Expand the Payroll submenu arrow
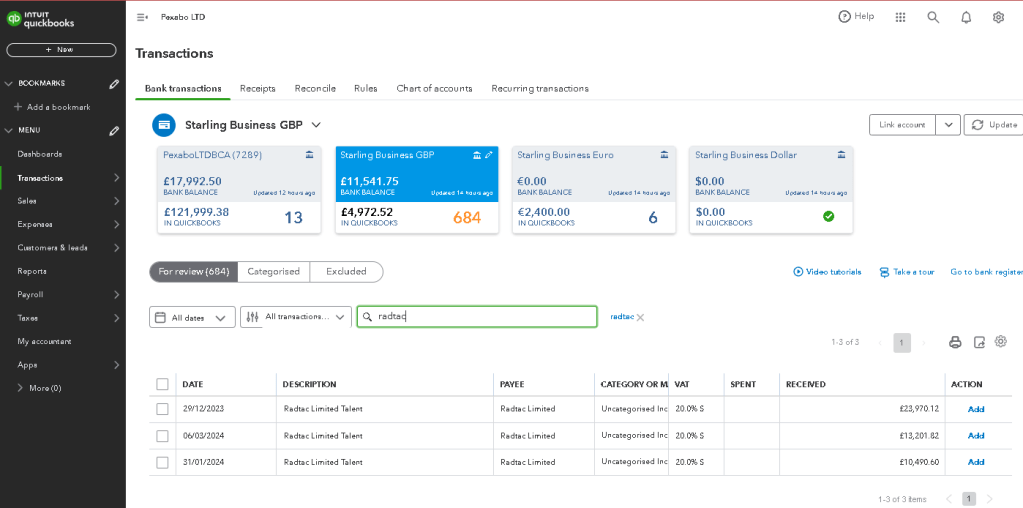 tap(116, 295)
